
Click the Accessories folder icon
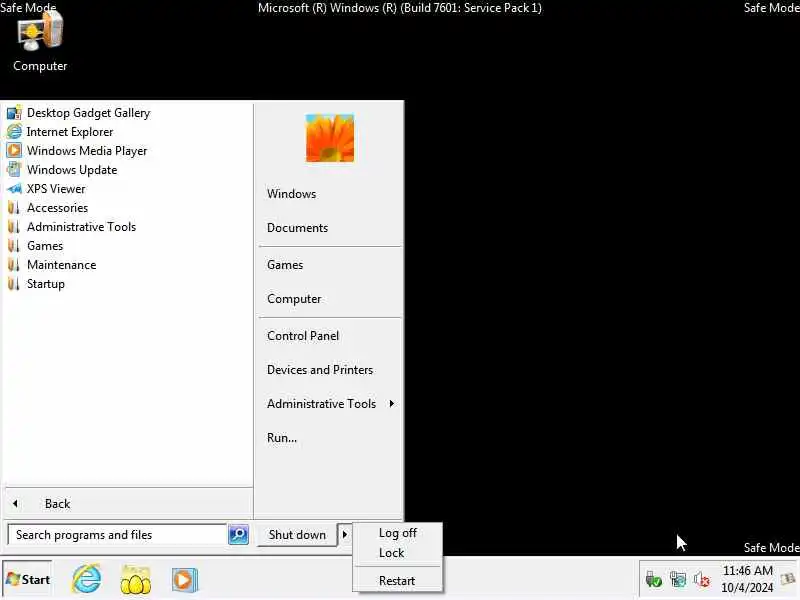(x=14, y=208)
